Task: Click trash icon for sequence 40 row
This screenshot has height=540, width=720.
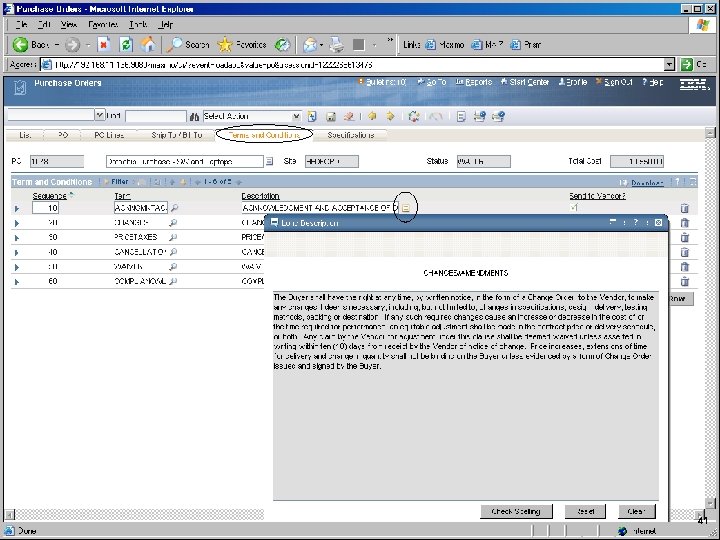Action: tap(684, 252)
